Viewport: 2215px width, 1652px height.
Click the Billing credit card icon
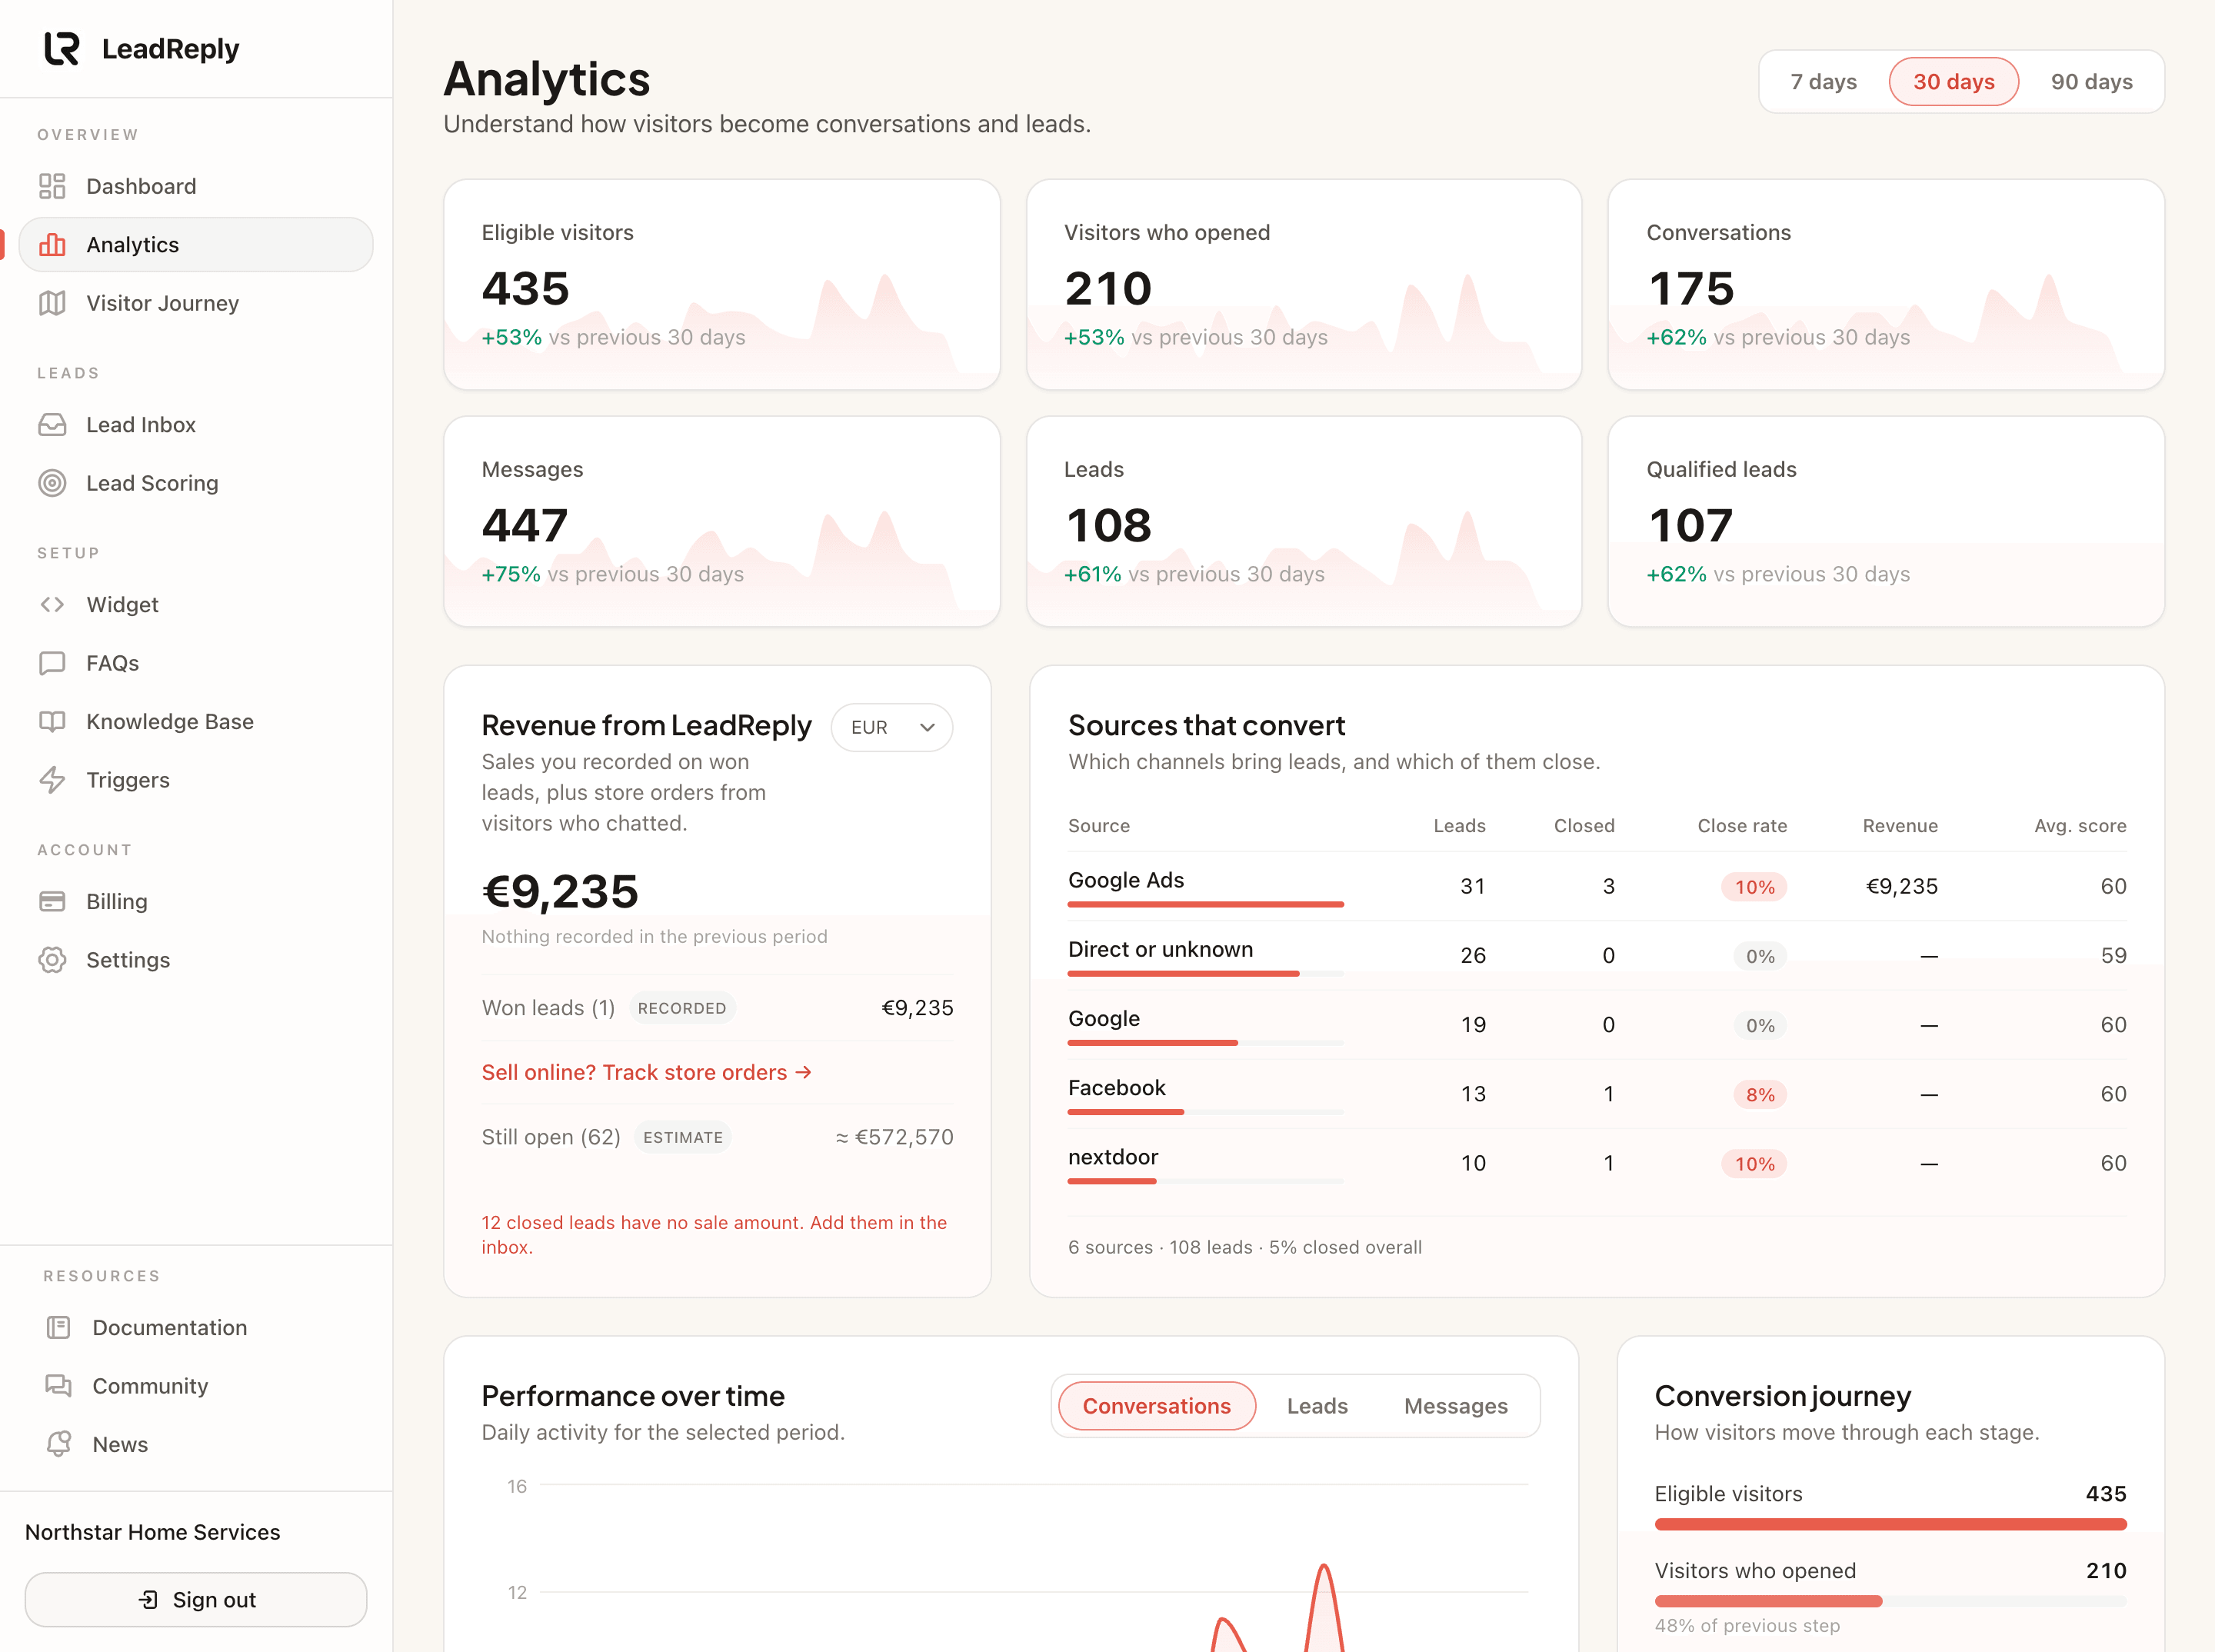click(52, 902)
